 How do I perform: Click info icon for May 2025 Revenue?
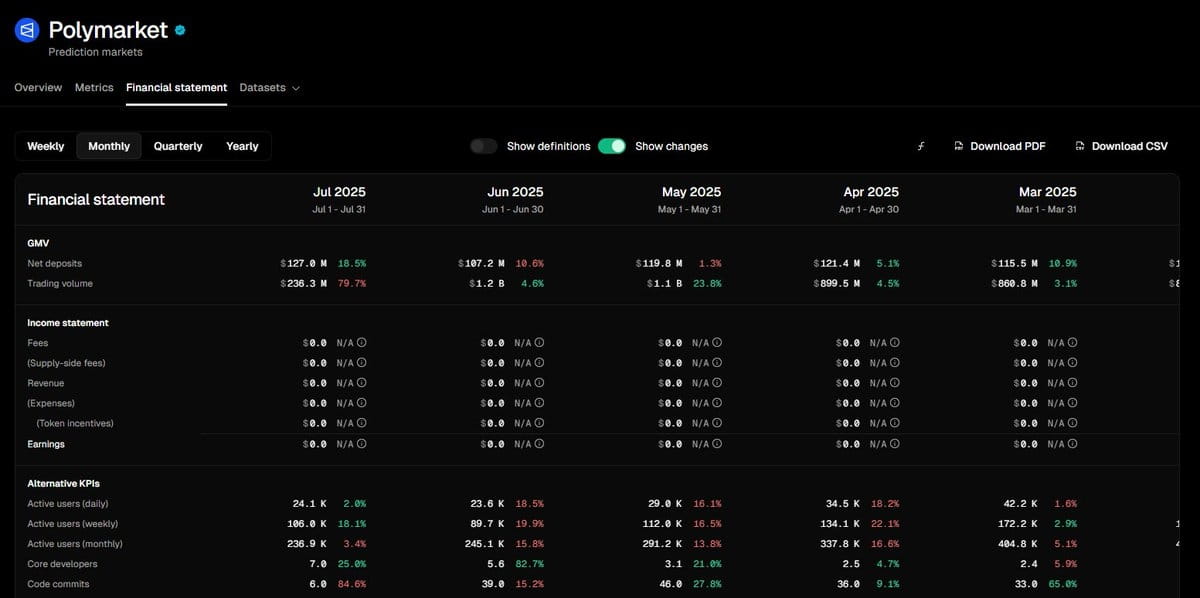[x=717, y=383]
